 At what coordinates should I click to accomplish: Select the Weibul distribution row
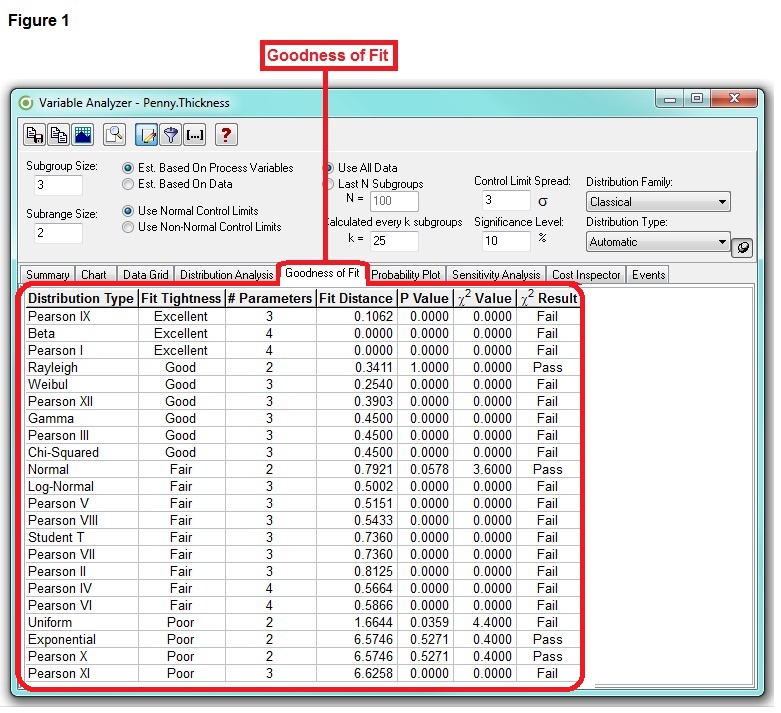point(303,385)
